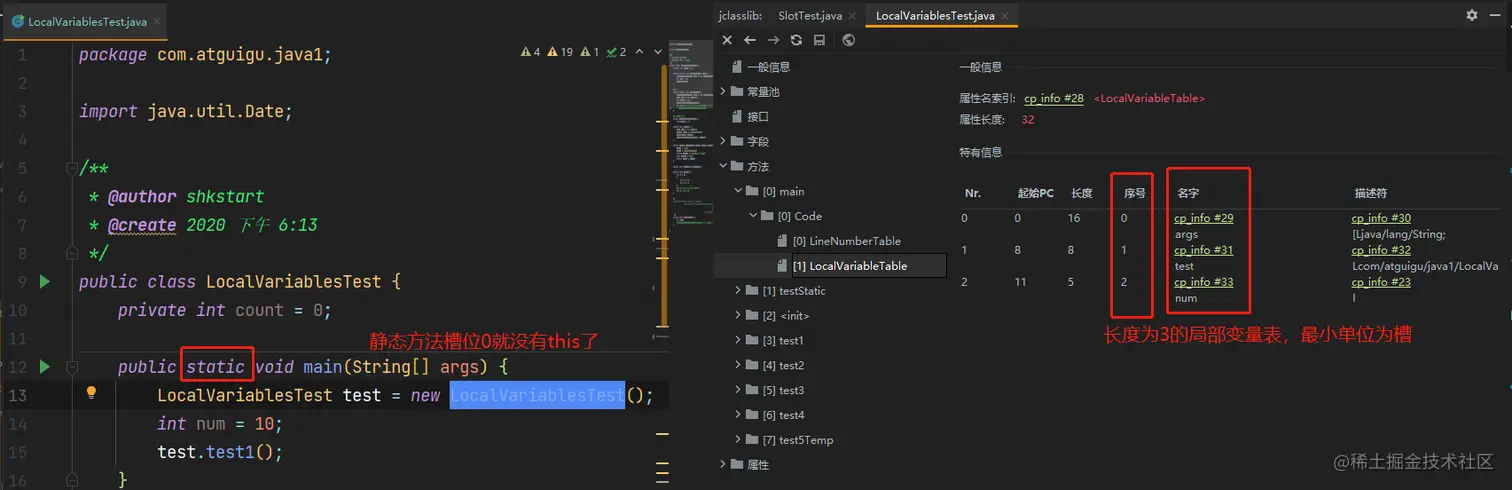1512x490 pixels.
Task: Expand the [2] <init> method node
Action: [x=738, y=316]
